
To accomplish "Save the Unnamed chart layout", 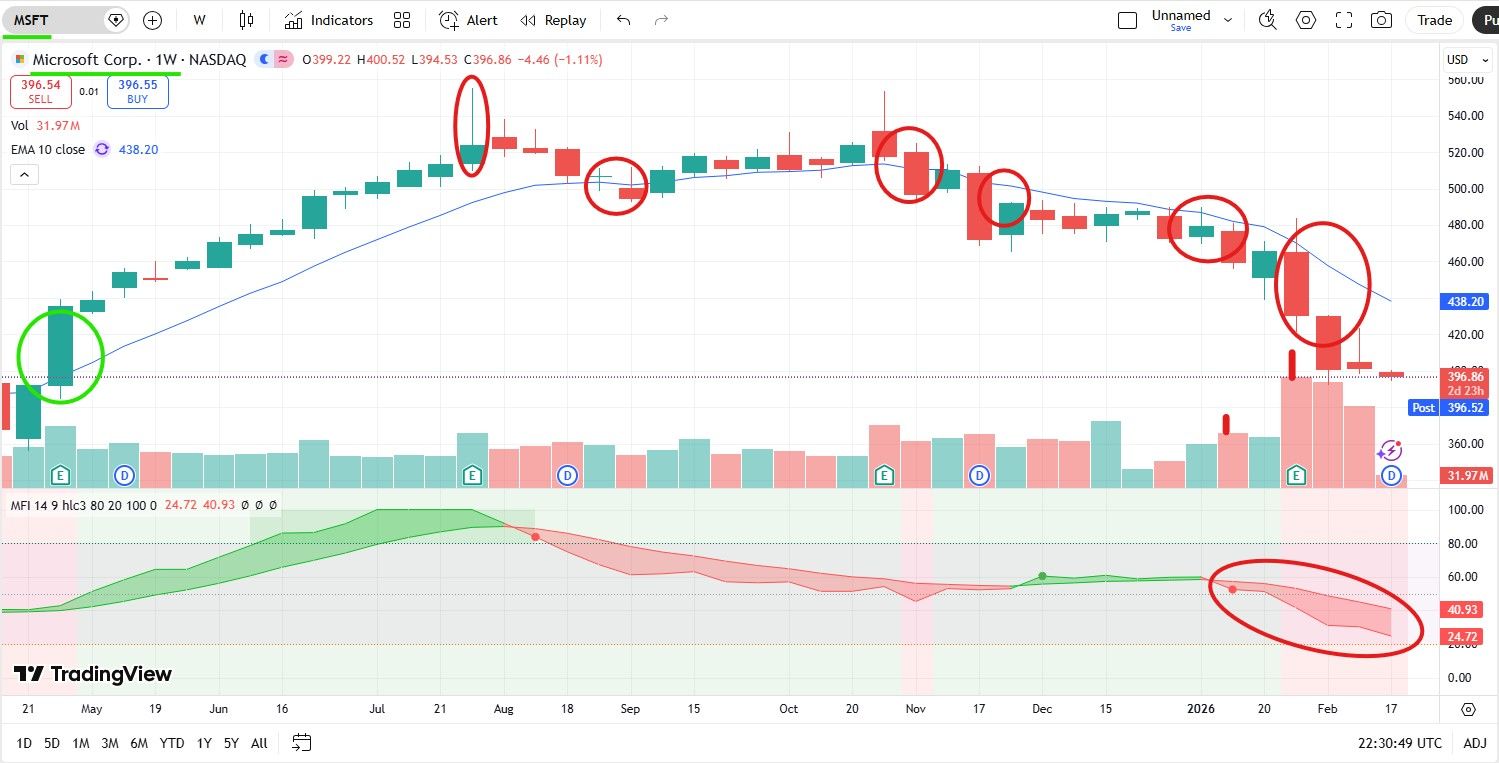I will (x=1181, y=28).
